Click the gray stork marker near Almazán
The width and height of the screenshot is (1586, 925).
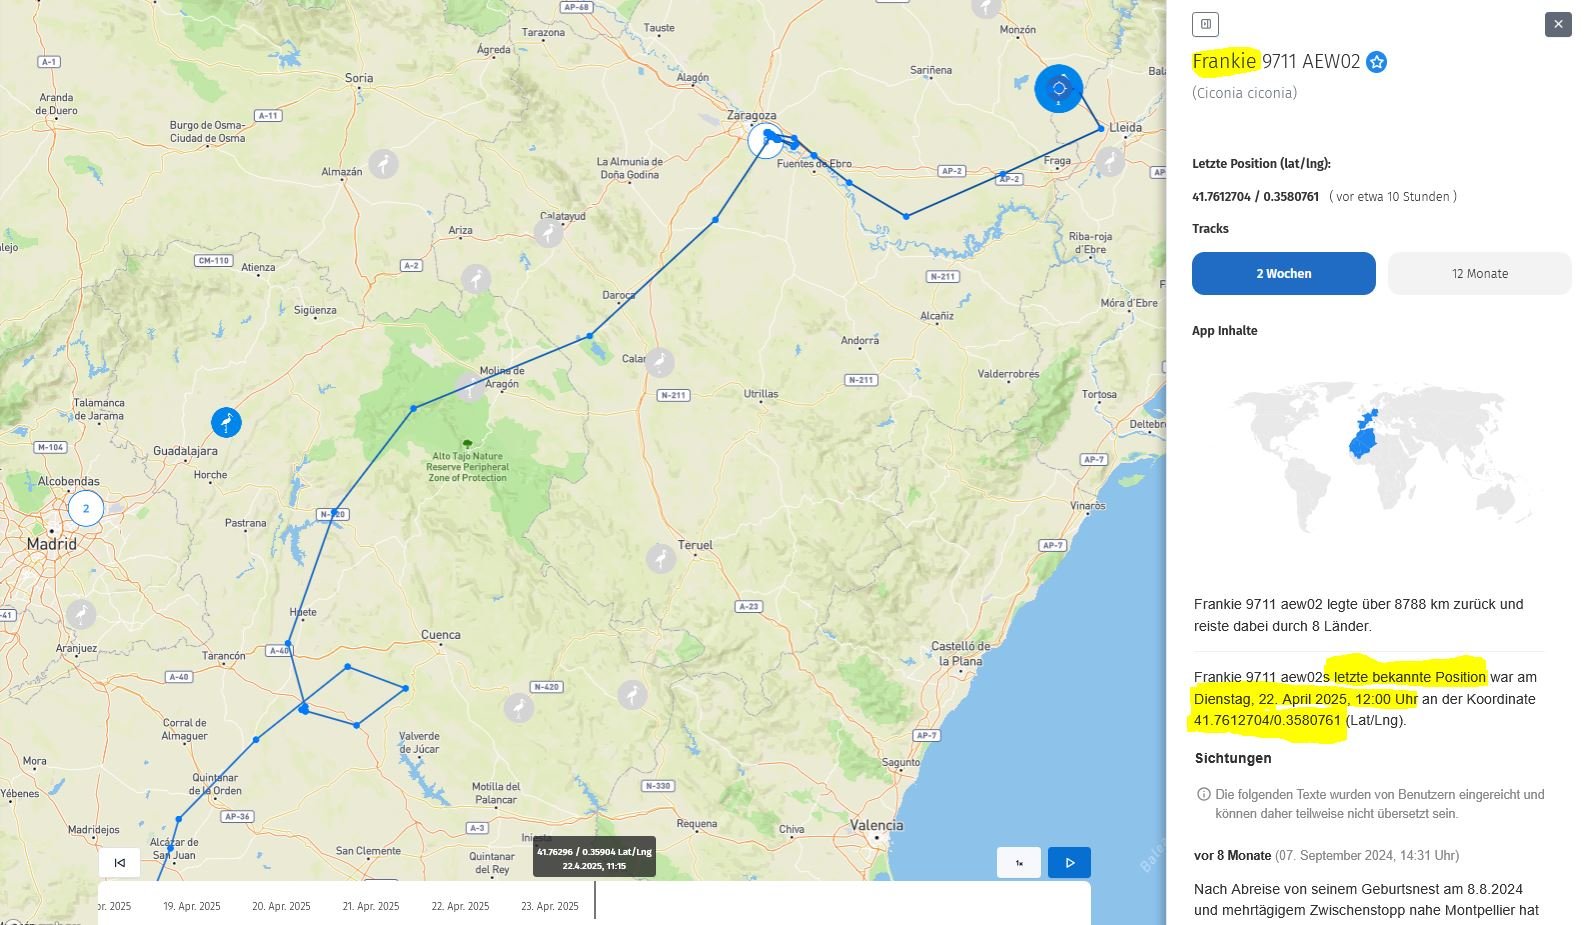tap(383, 164)
